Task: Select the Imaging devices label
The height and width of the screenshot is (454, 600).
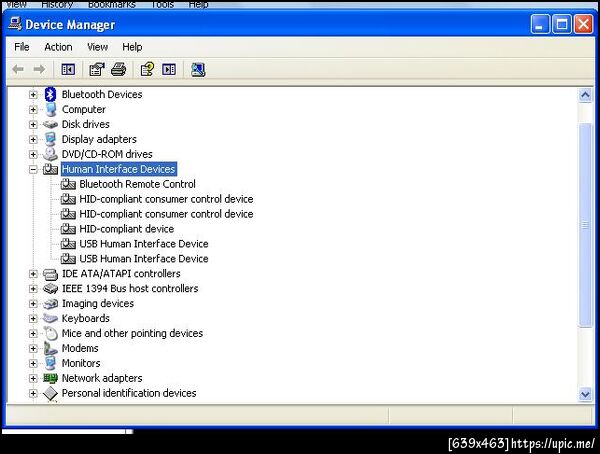Action: (x=98, y=304)
